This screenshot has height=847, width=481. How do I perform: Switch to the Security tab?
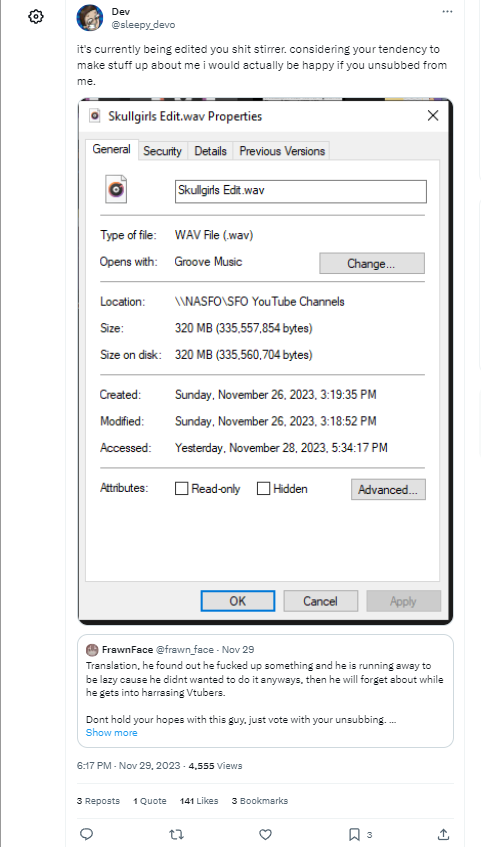point(162,151)
